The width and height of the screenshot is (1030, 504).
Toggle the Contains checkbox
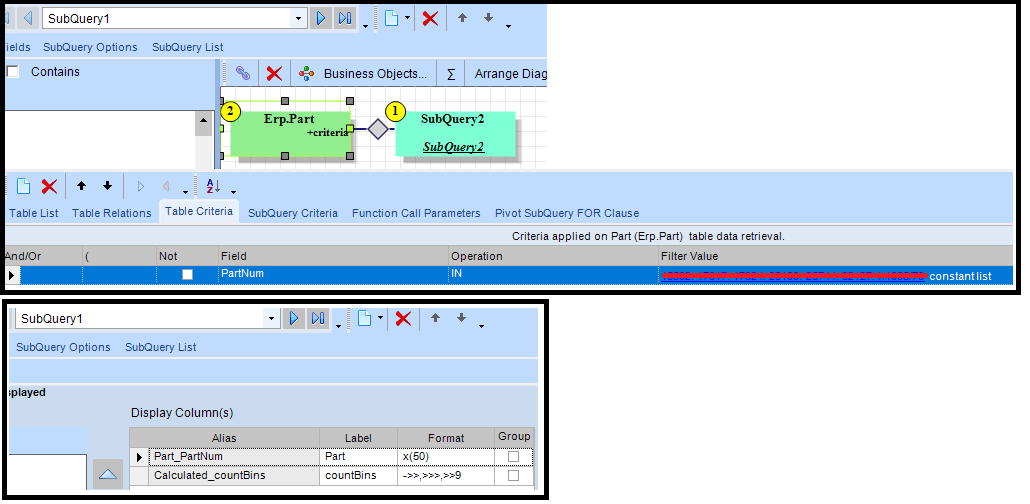pos(12,72)
